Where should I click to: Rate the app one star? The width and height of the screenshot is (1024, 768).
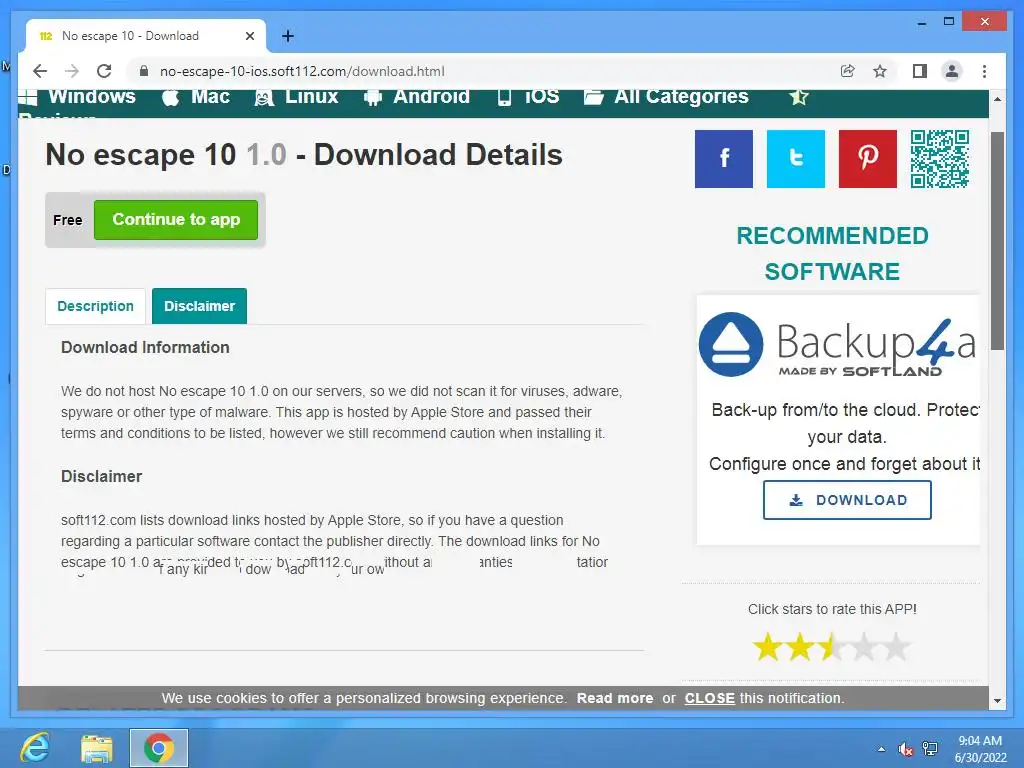pyautogui.click(x=768, y=647)
